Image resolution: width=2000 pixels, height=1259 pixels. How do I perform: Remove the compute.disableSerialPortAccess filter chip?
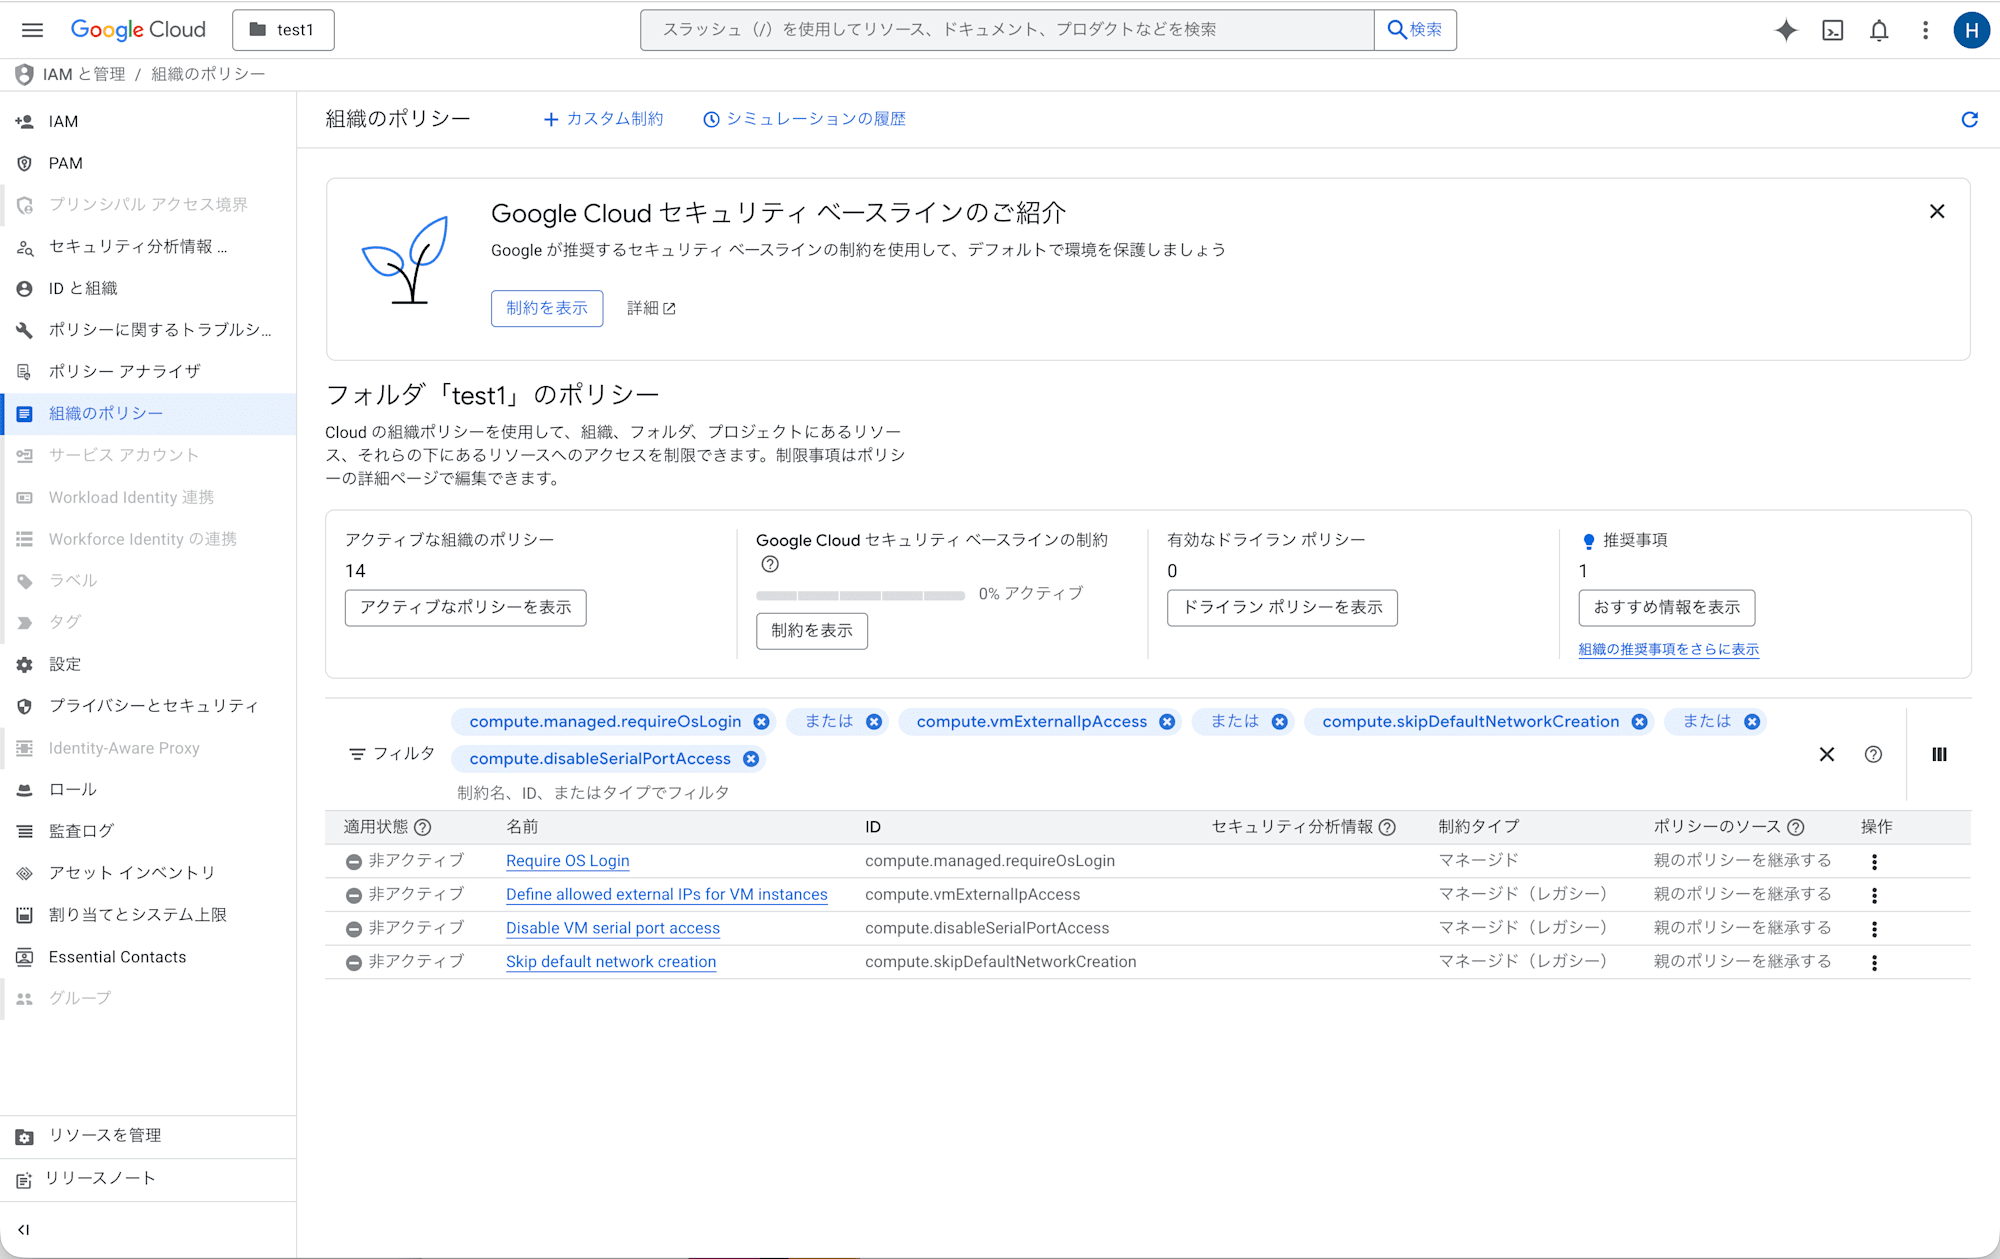point(751,758)
